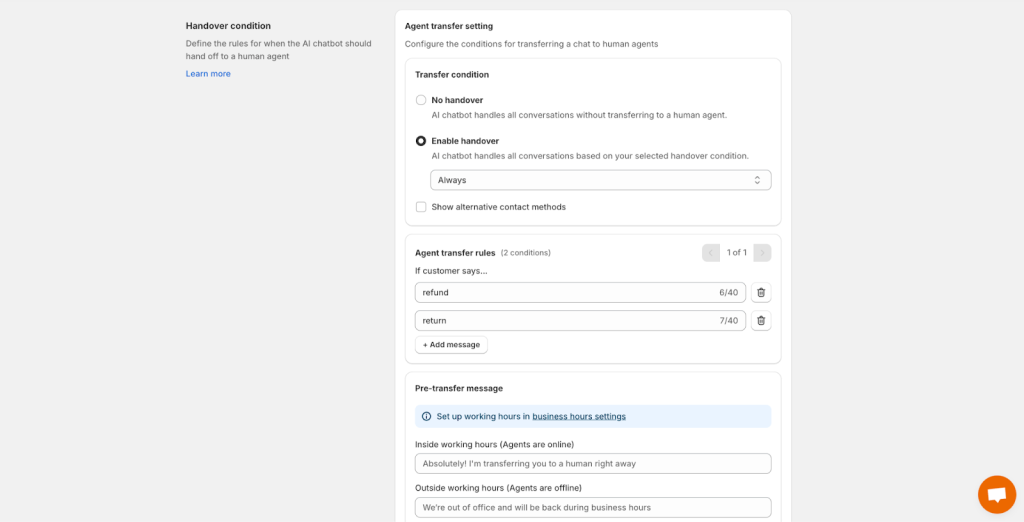The width and height of the screenshot is (1024, 522).
Task: Click into the "return" message field
Action: point(565,320)
